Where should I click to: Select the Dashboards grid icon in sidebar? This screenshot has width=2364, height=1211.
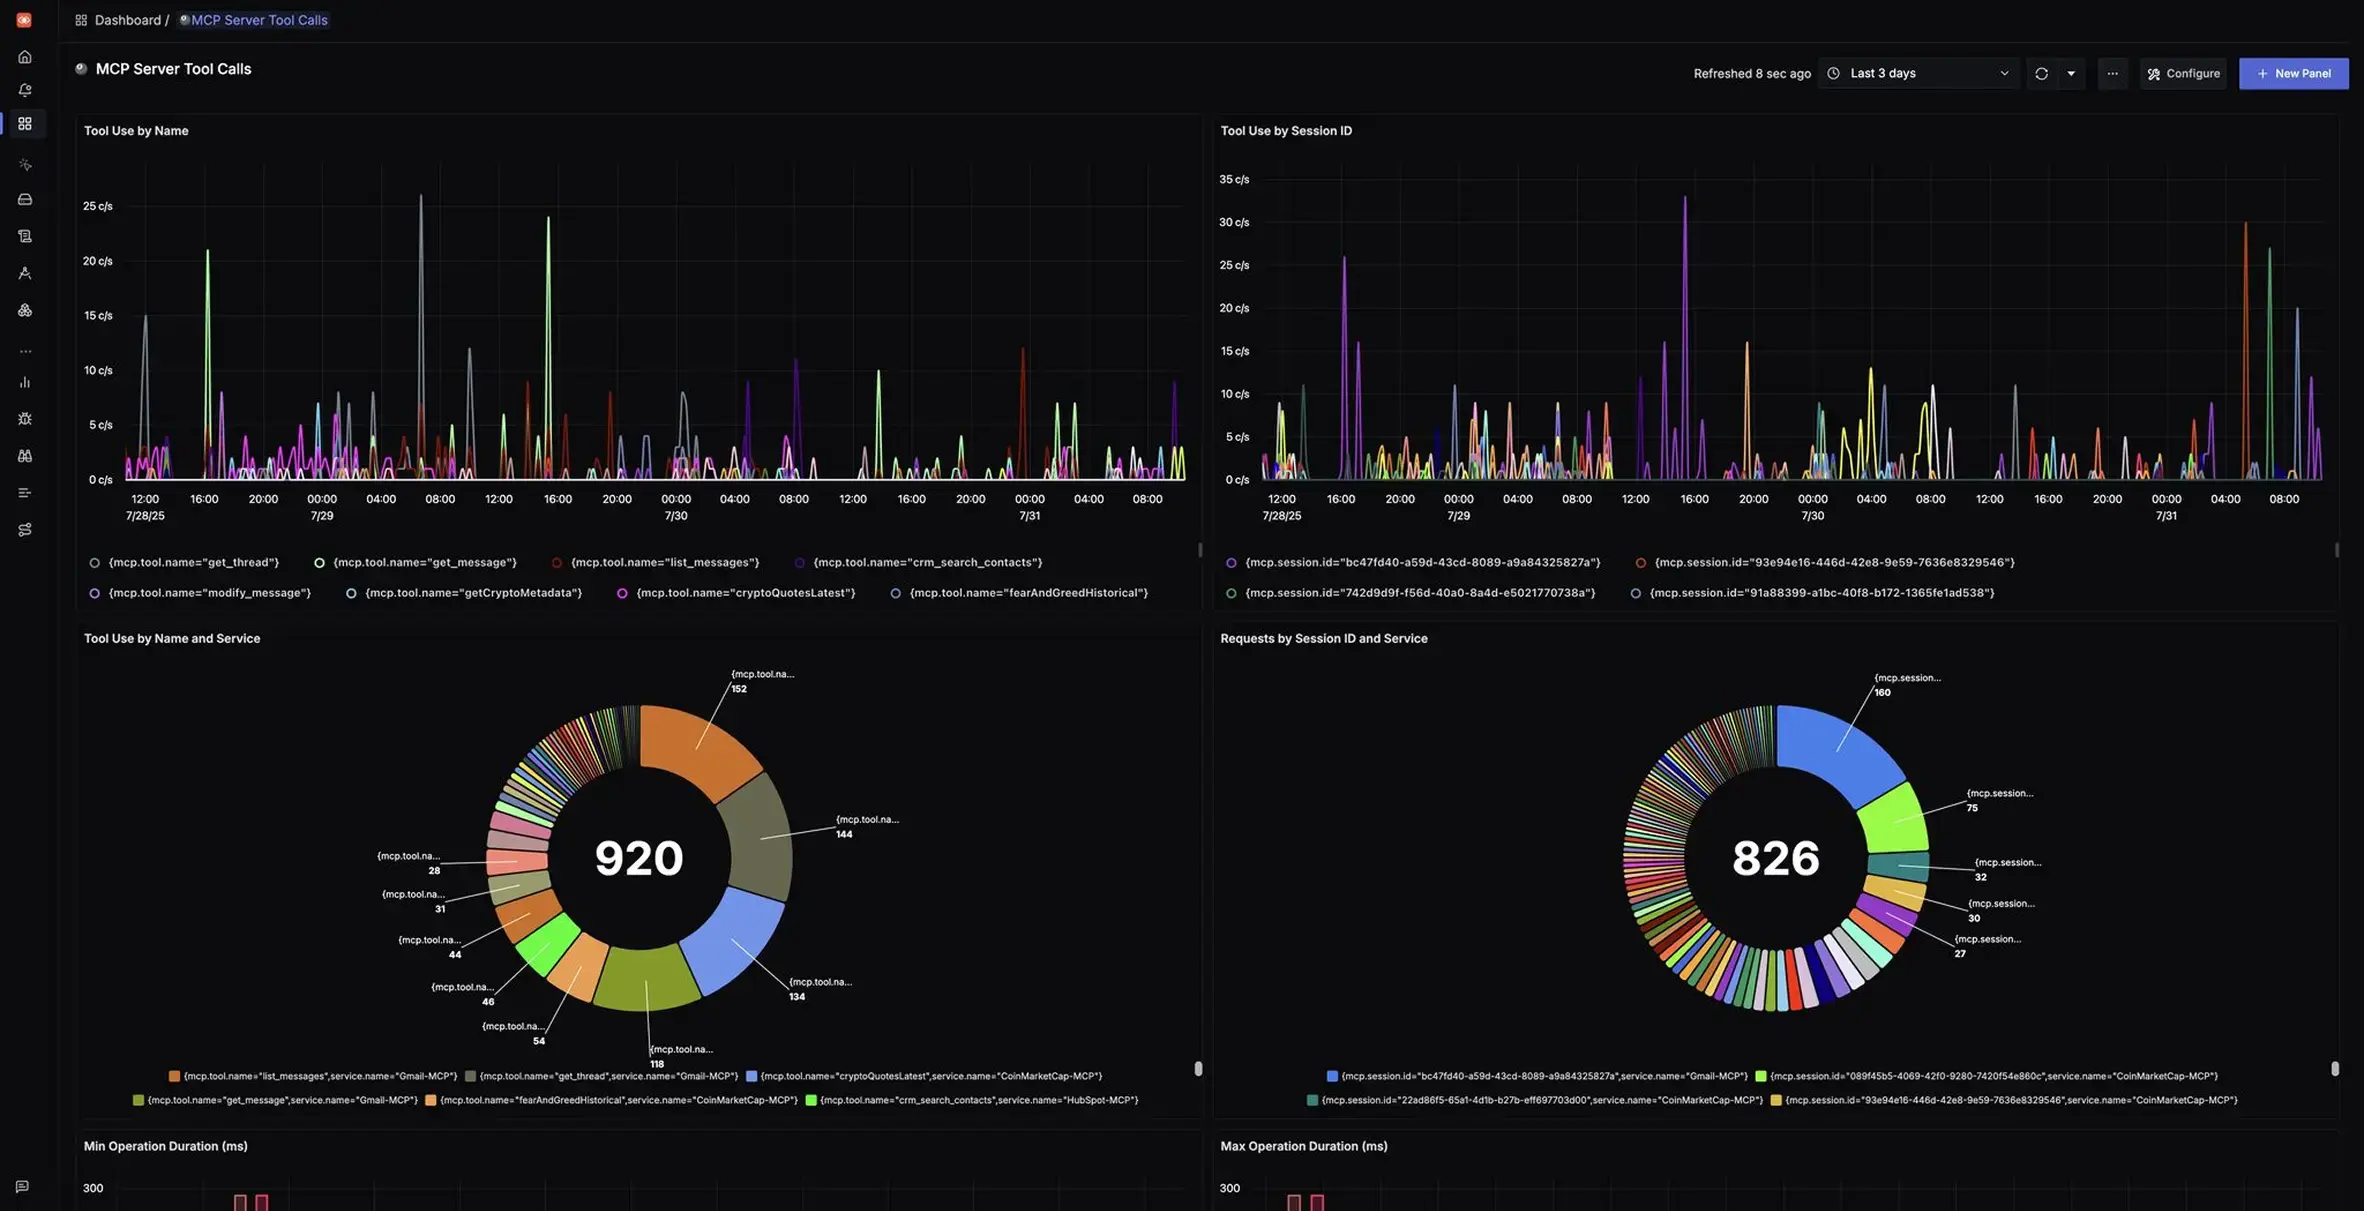coord(24,124)
